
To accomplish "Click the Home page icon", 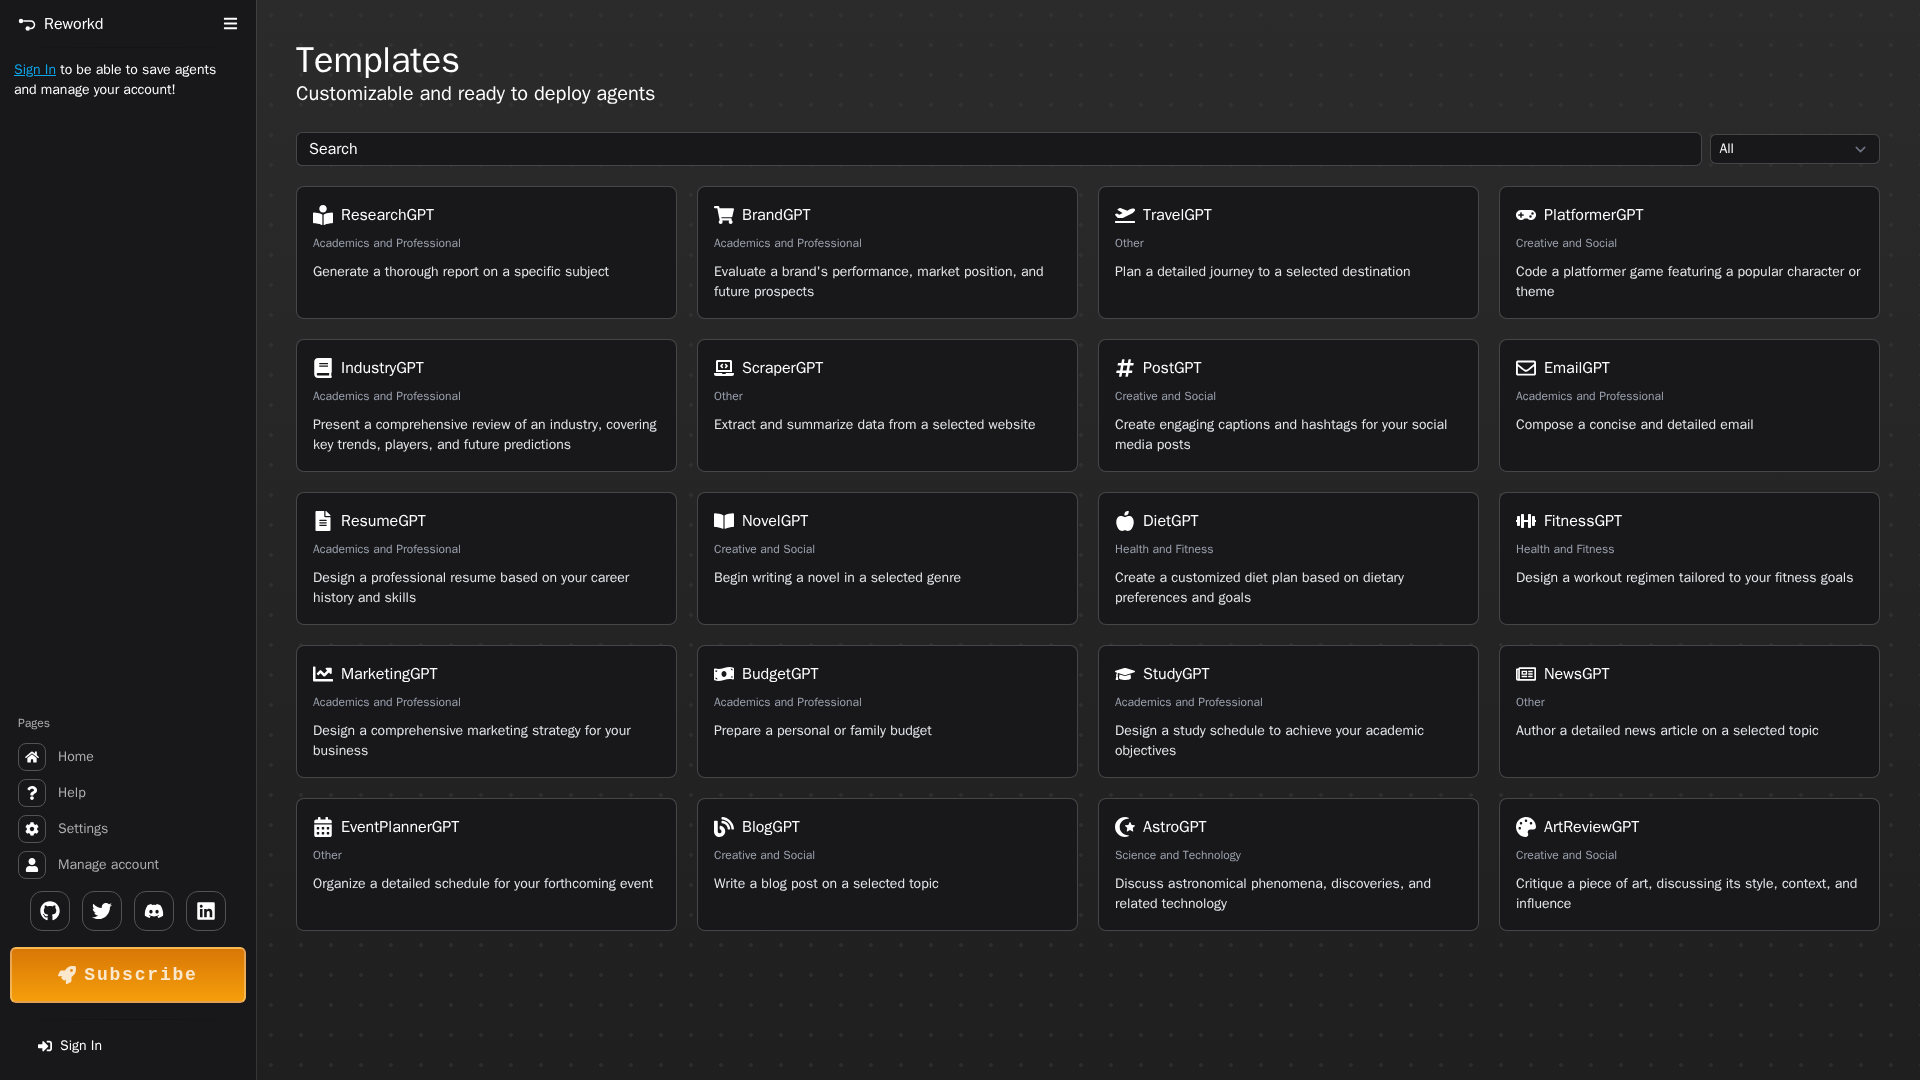I will pyautogui.click(x=32, y=757).
